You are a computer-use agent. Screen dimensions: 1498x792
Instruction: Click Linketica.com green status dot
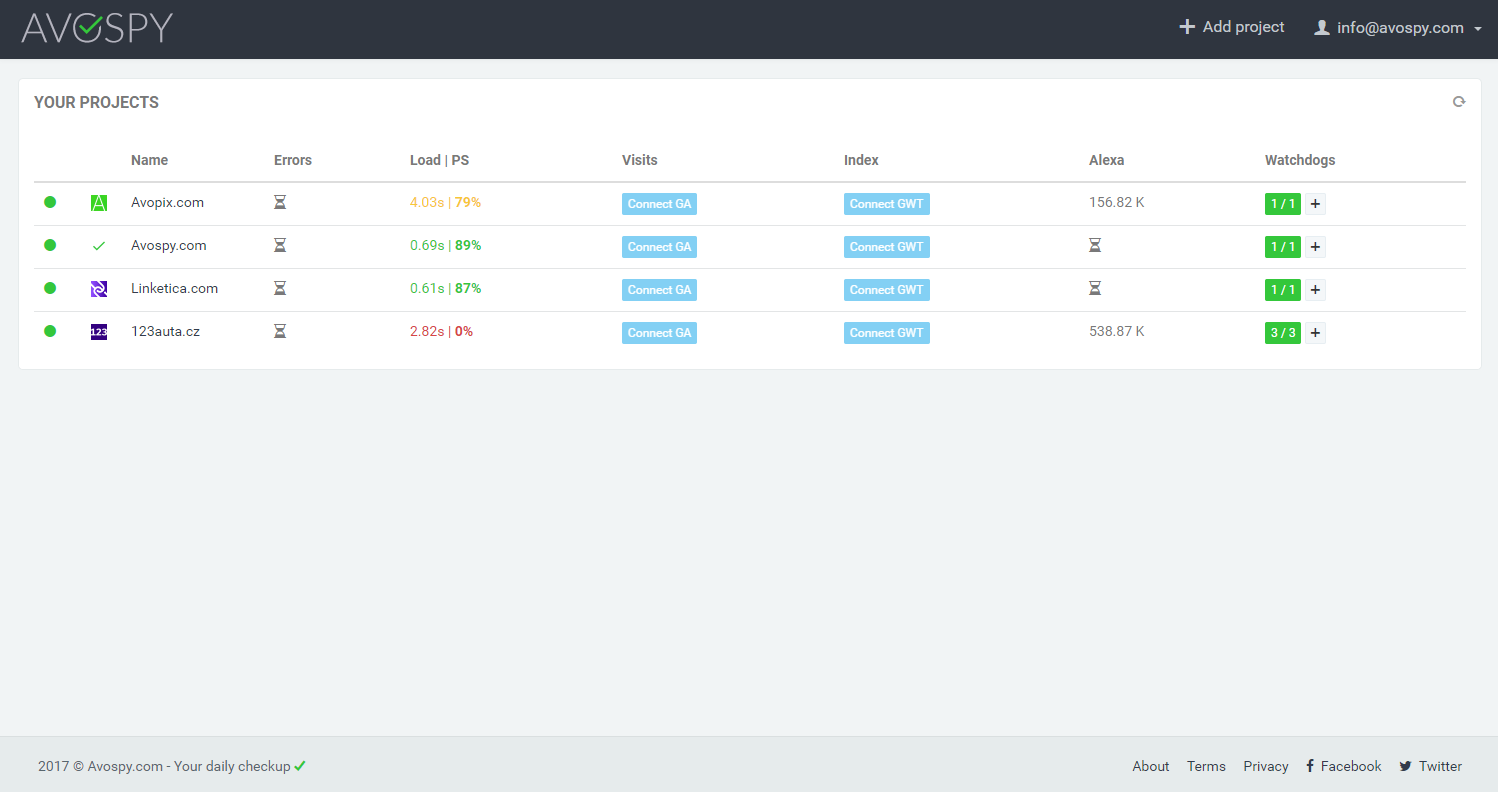pyautogui.click(x=50, y=288)
